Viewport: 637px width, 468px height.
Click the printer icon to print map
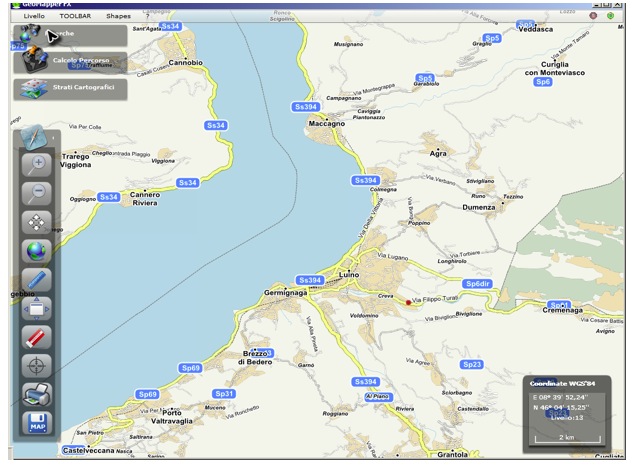tap(37, 395)
